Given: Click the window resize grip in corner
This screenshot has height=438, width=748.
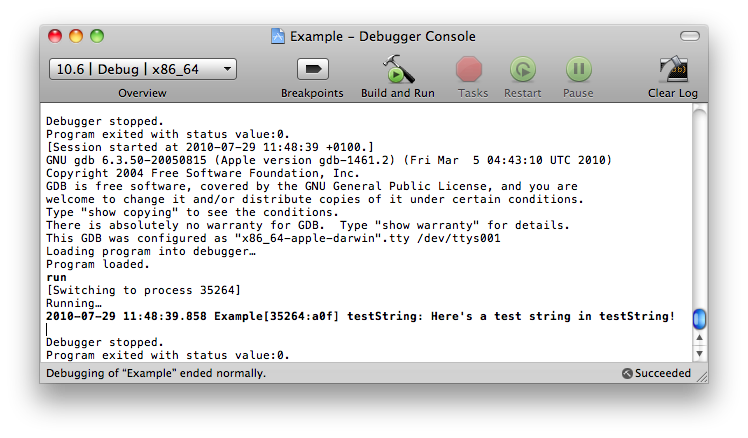Looking at the screenshot, I should tap(702, 377).
